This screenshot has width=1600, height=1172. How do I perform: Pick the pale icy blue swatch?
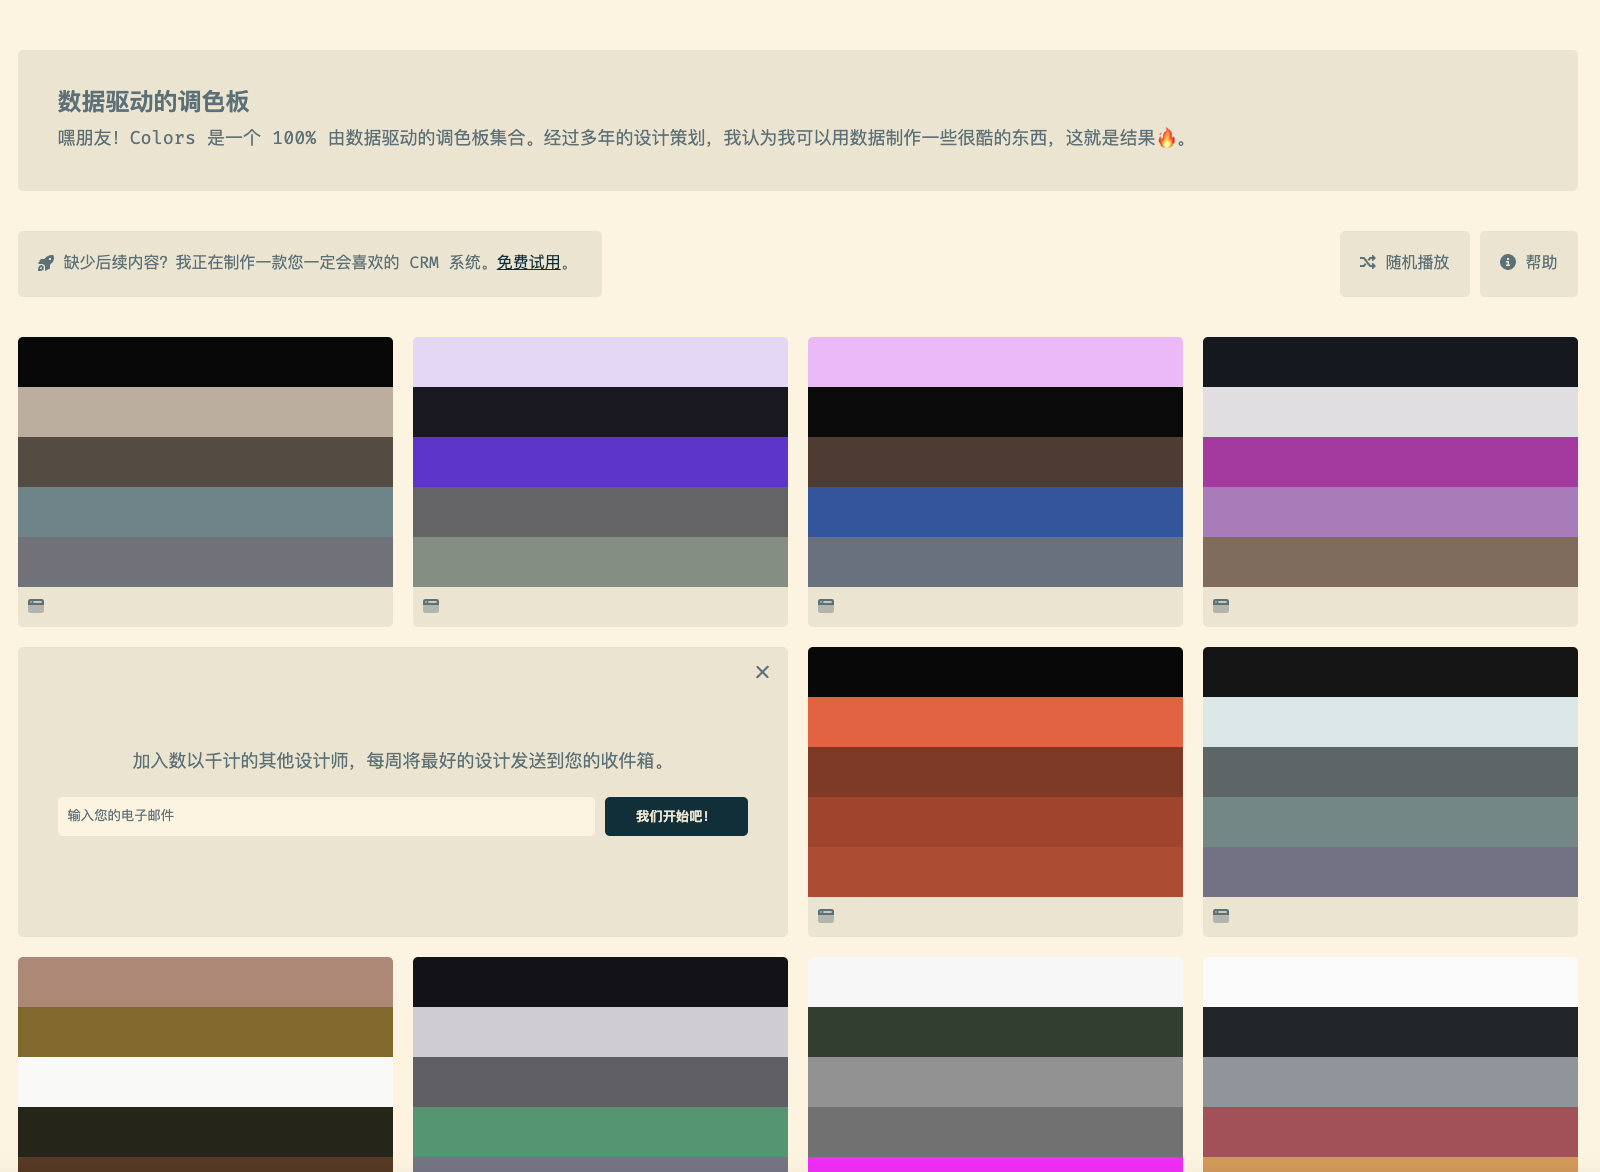click(1390, 722)
